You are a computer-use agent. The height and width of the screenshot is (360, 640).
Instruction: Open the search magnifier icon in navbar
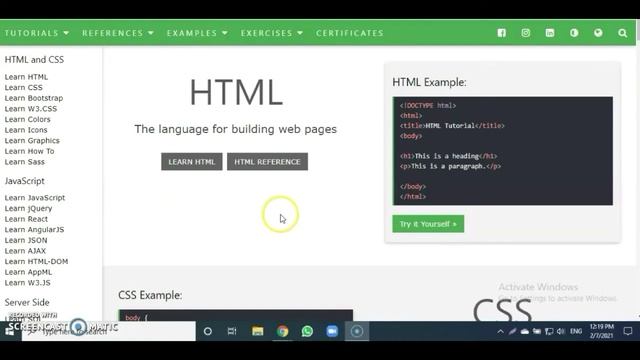click(x=622, y=33)
